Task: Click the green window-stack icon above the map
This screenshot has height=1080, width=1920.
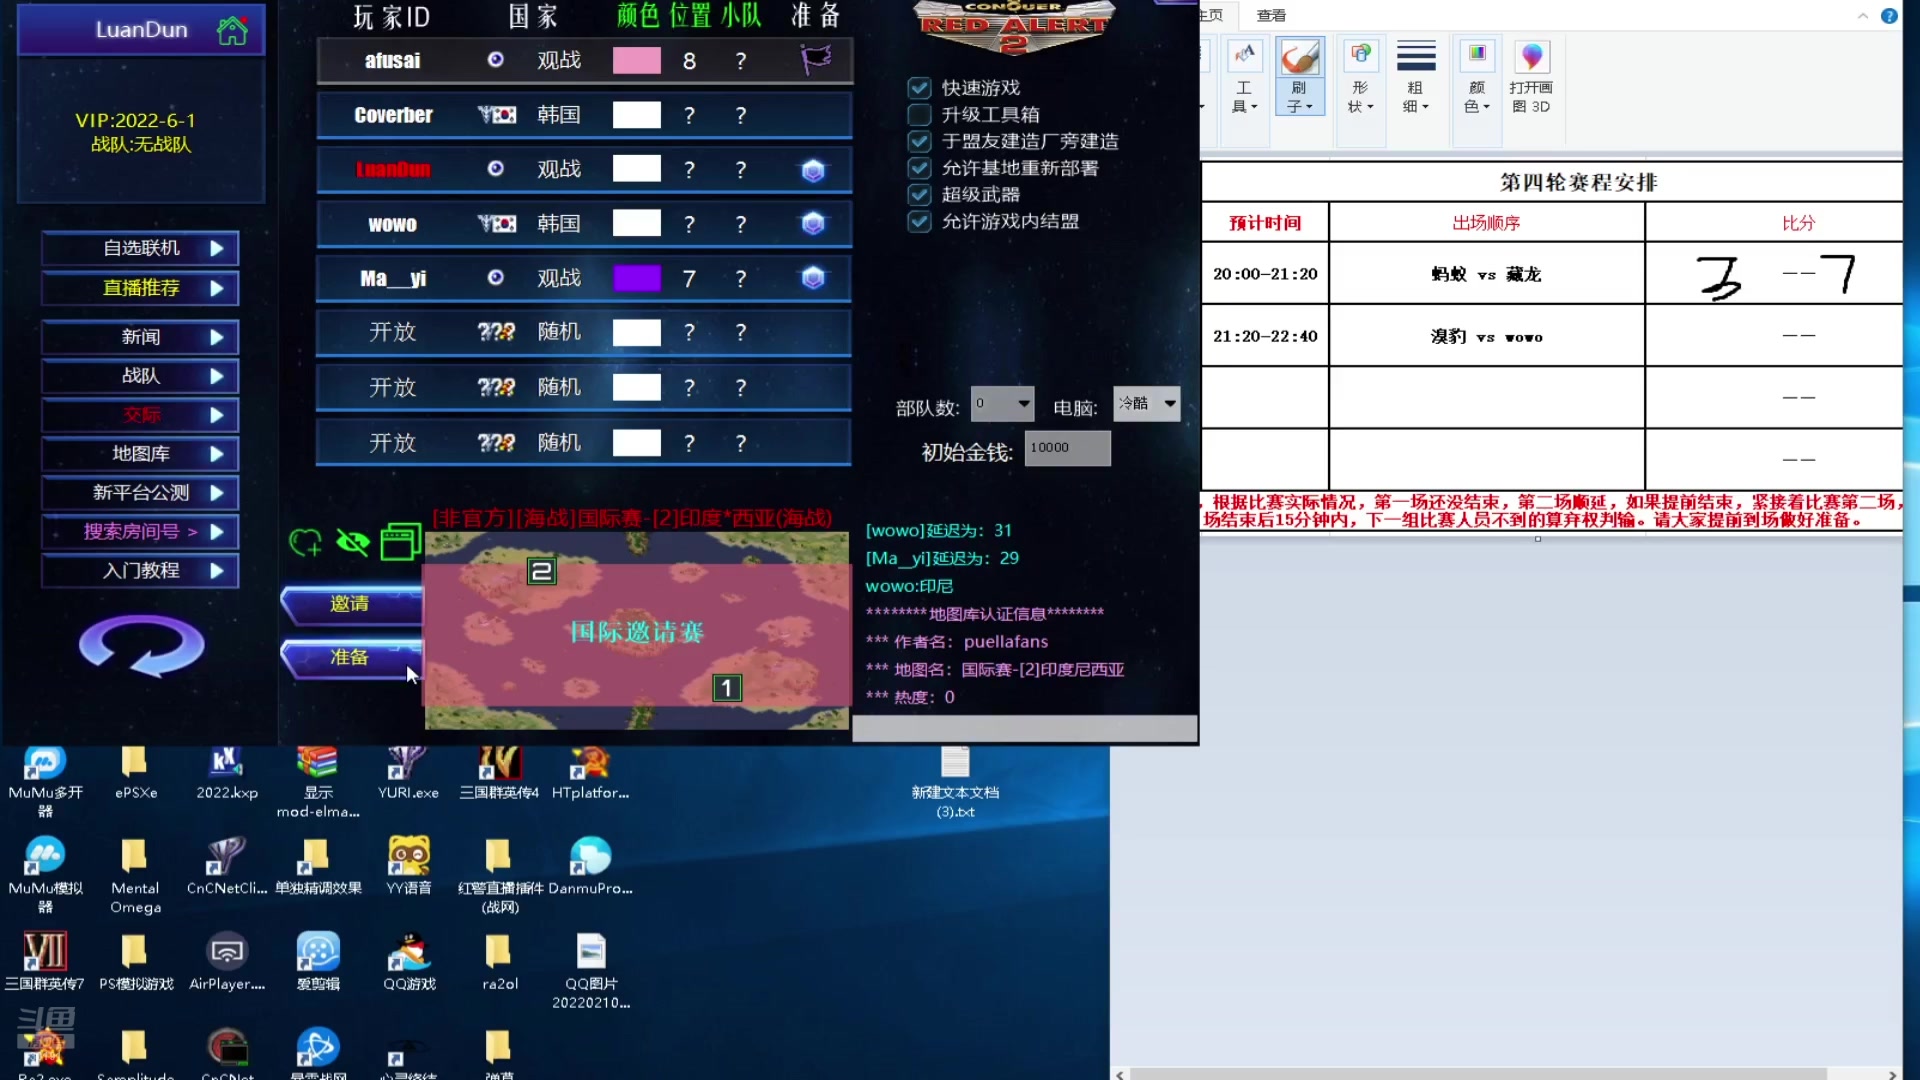Action: (400, 542)
